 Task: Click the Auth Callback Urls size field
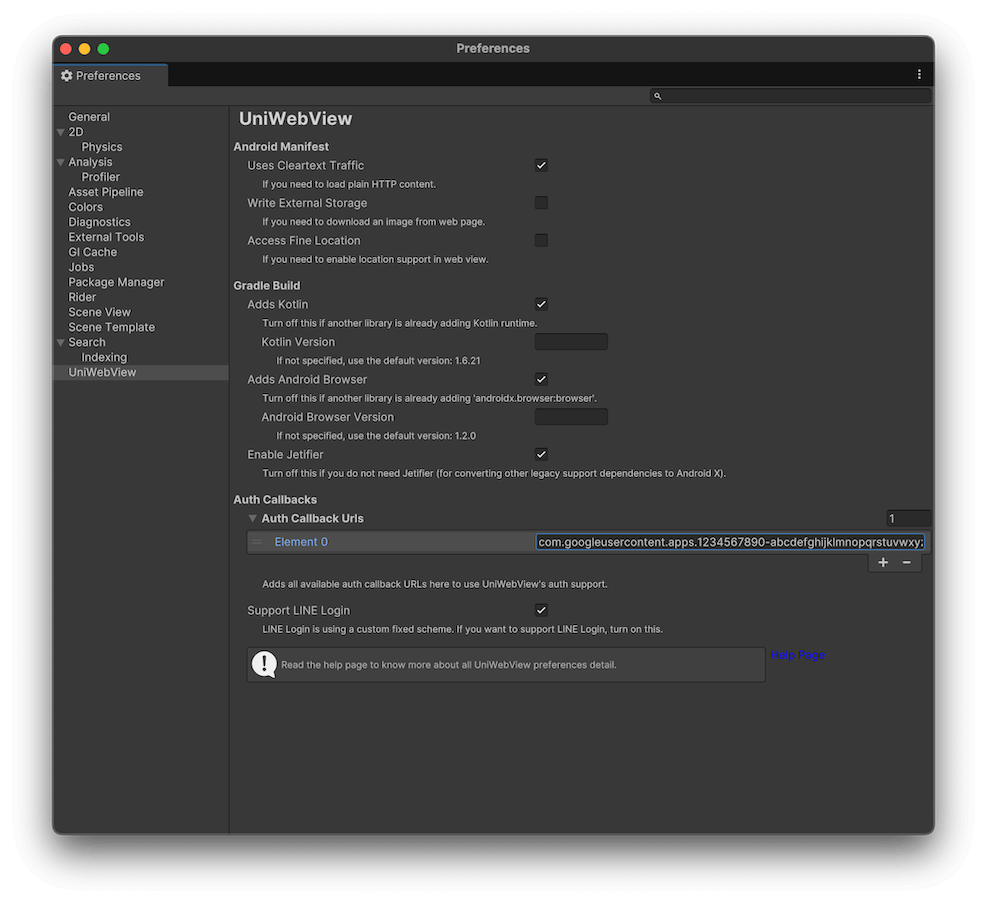[x=908, y=519]
